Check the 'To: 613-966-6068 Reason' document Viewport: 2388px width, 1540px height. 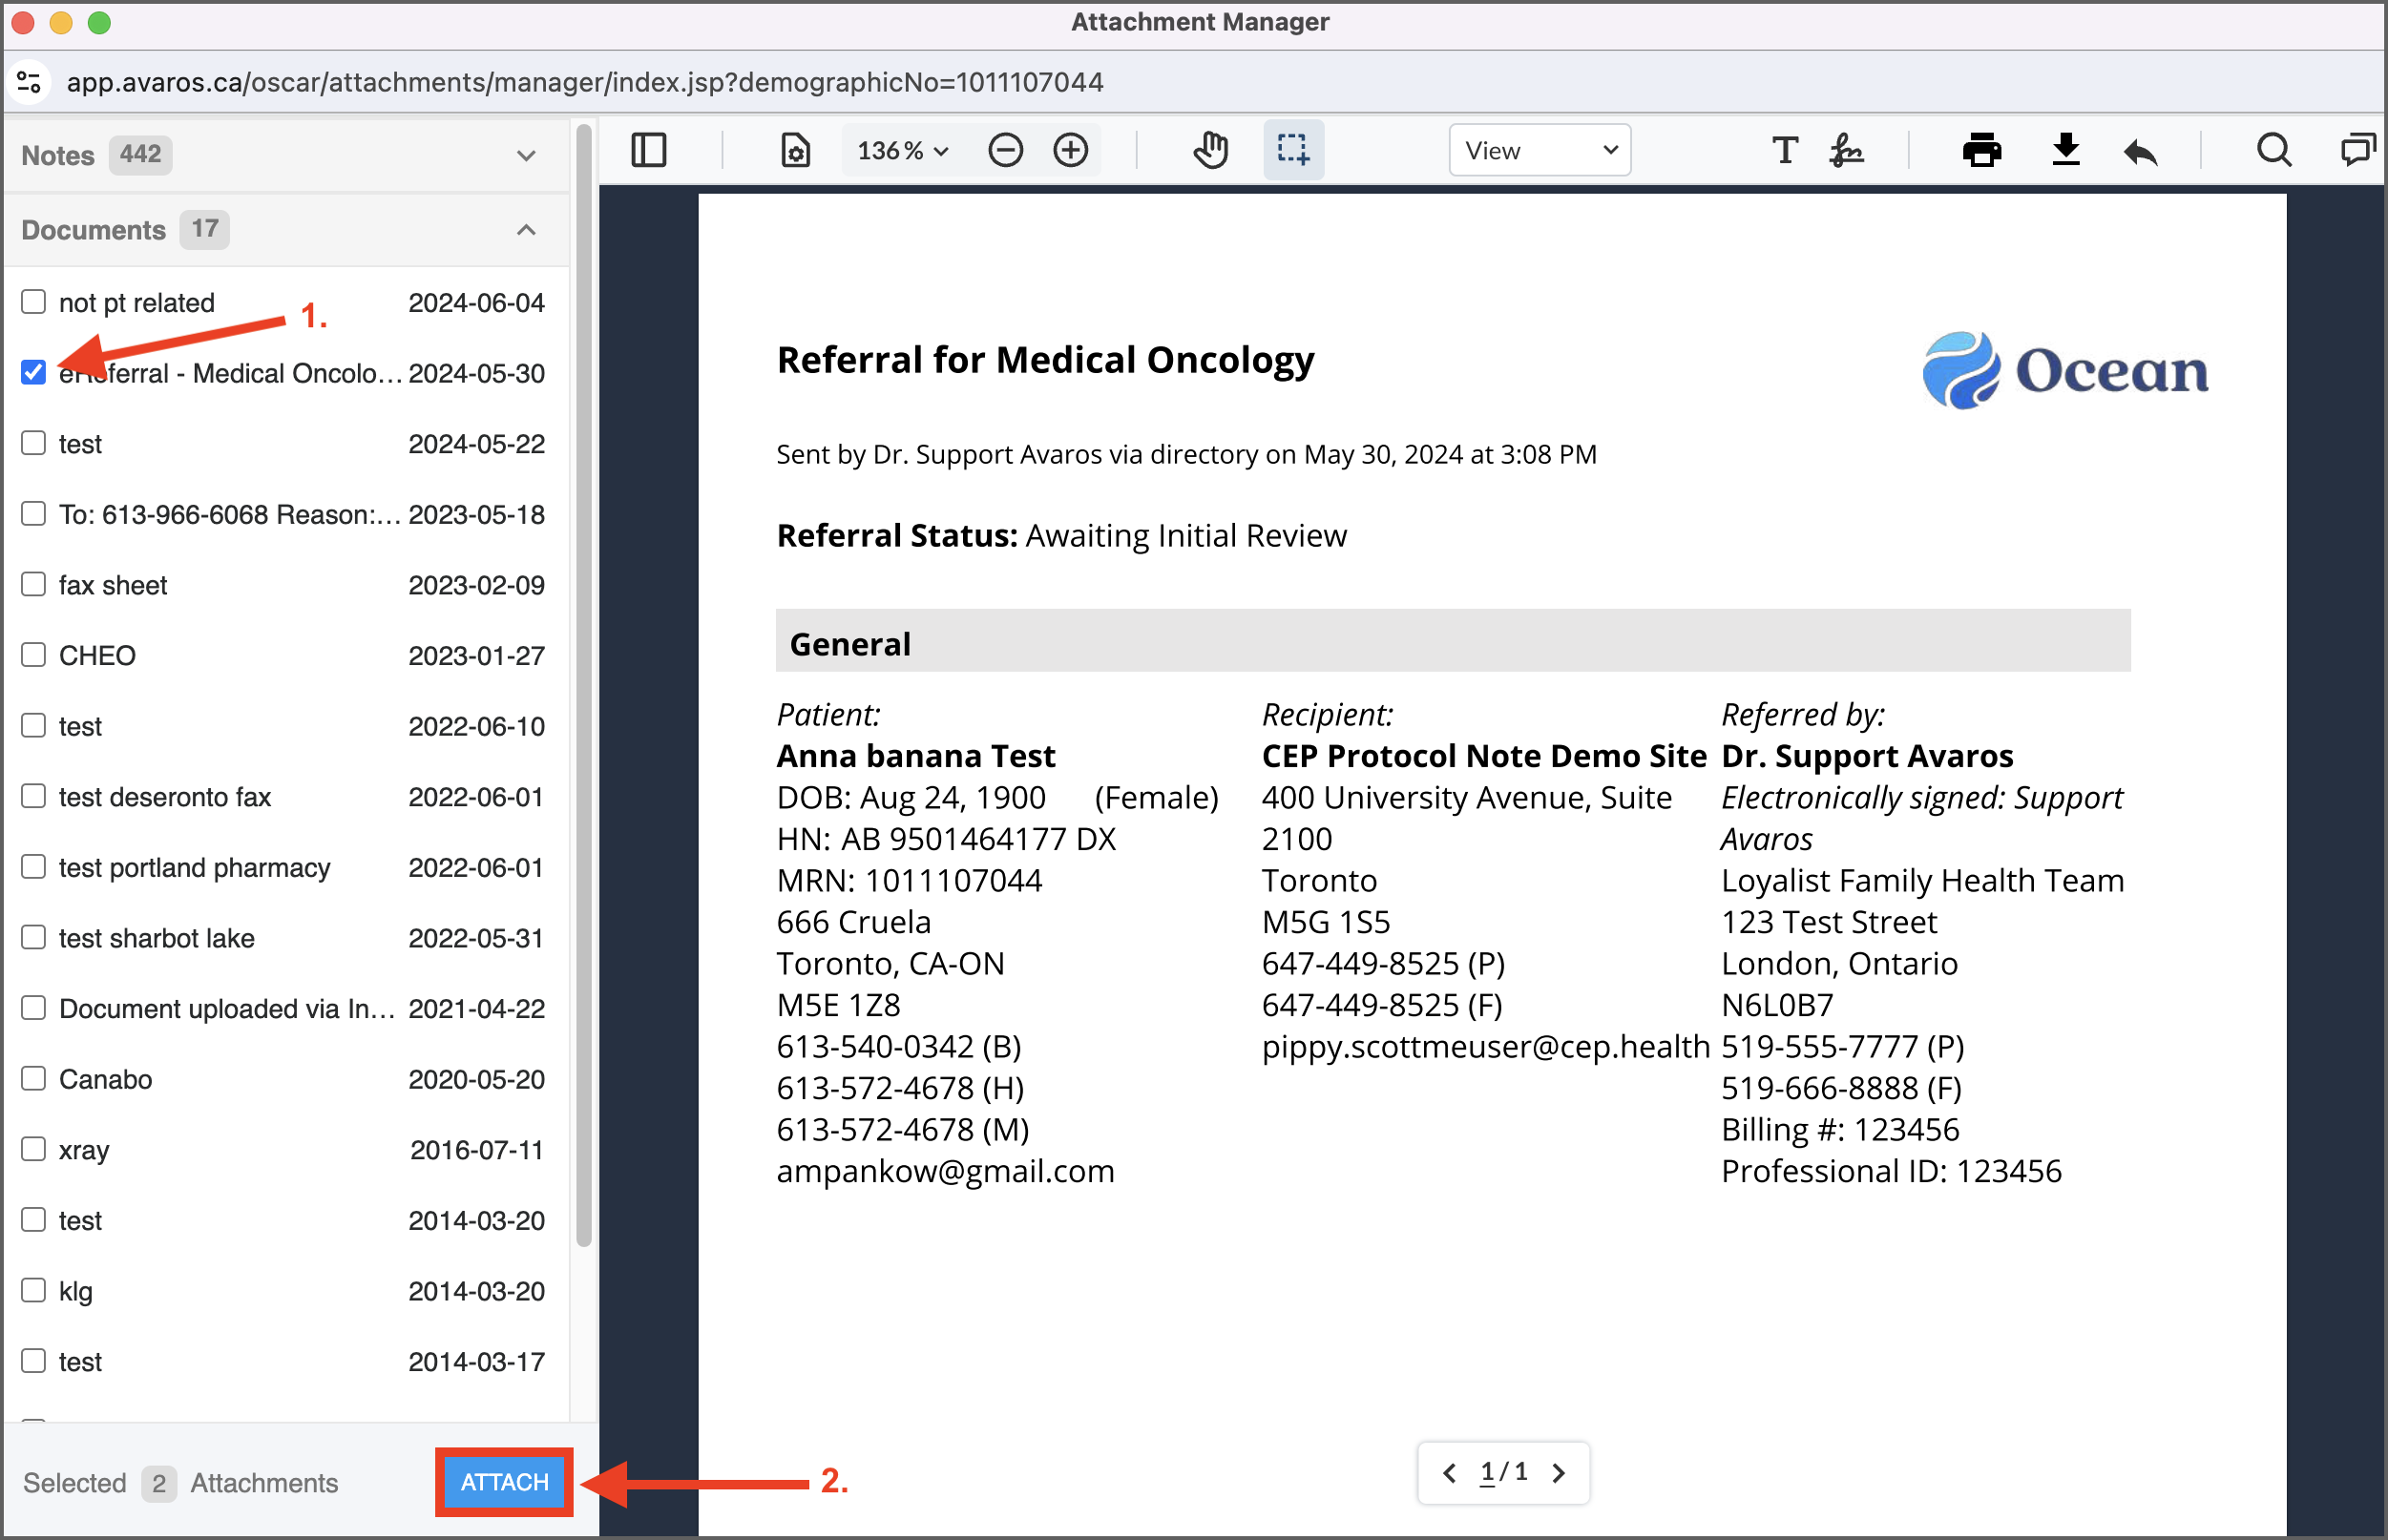(x=34, y=513)
